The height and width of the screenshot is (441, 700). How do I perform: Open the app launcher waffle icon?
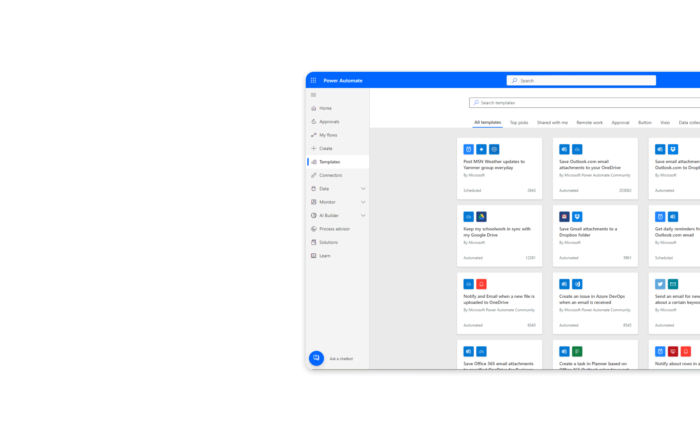click(313, 80)
